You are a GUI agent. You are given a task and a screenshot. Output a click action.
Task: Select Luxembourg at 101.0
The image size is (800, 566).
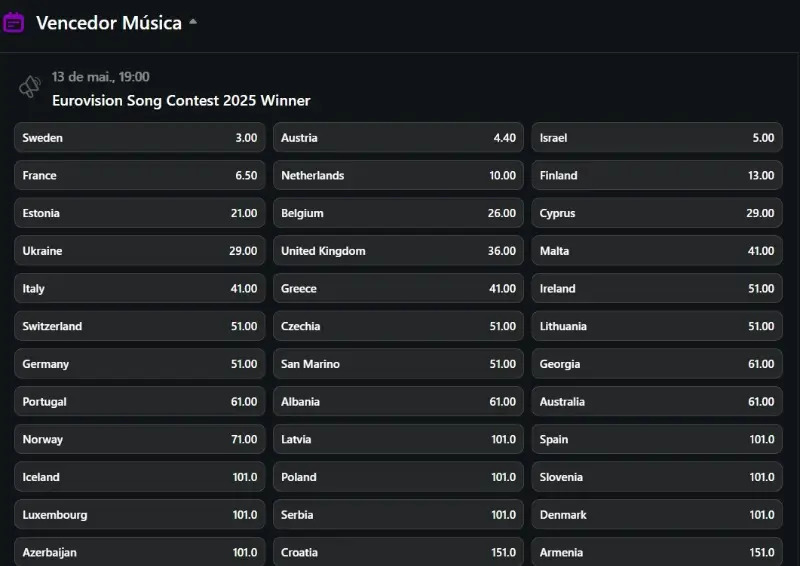(x=140, y=515)
